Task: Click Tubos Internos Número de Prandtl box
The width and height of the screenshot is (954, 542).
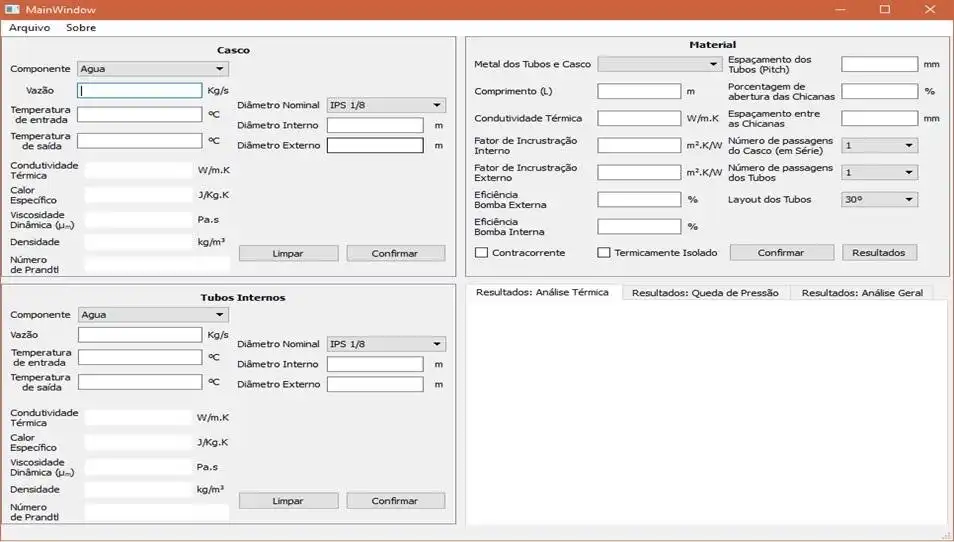Action: tap(157, 512)
